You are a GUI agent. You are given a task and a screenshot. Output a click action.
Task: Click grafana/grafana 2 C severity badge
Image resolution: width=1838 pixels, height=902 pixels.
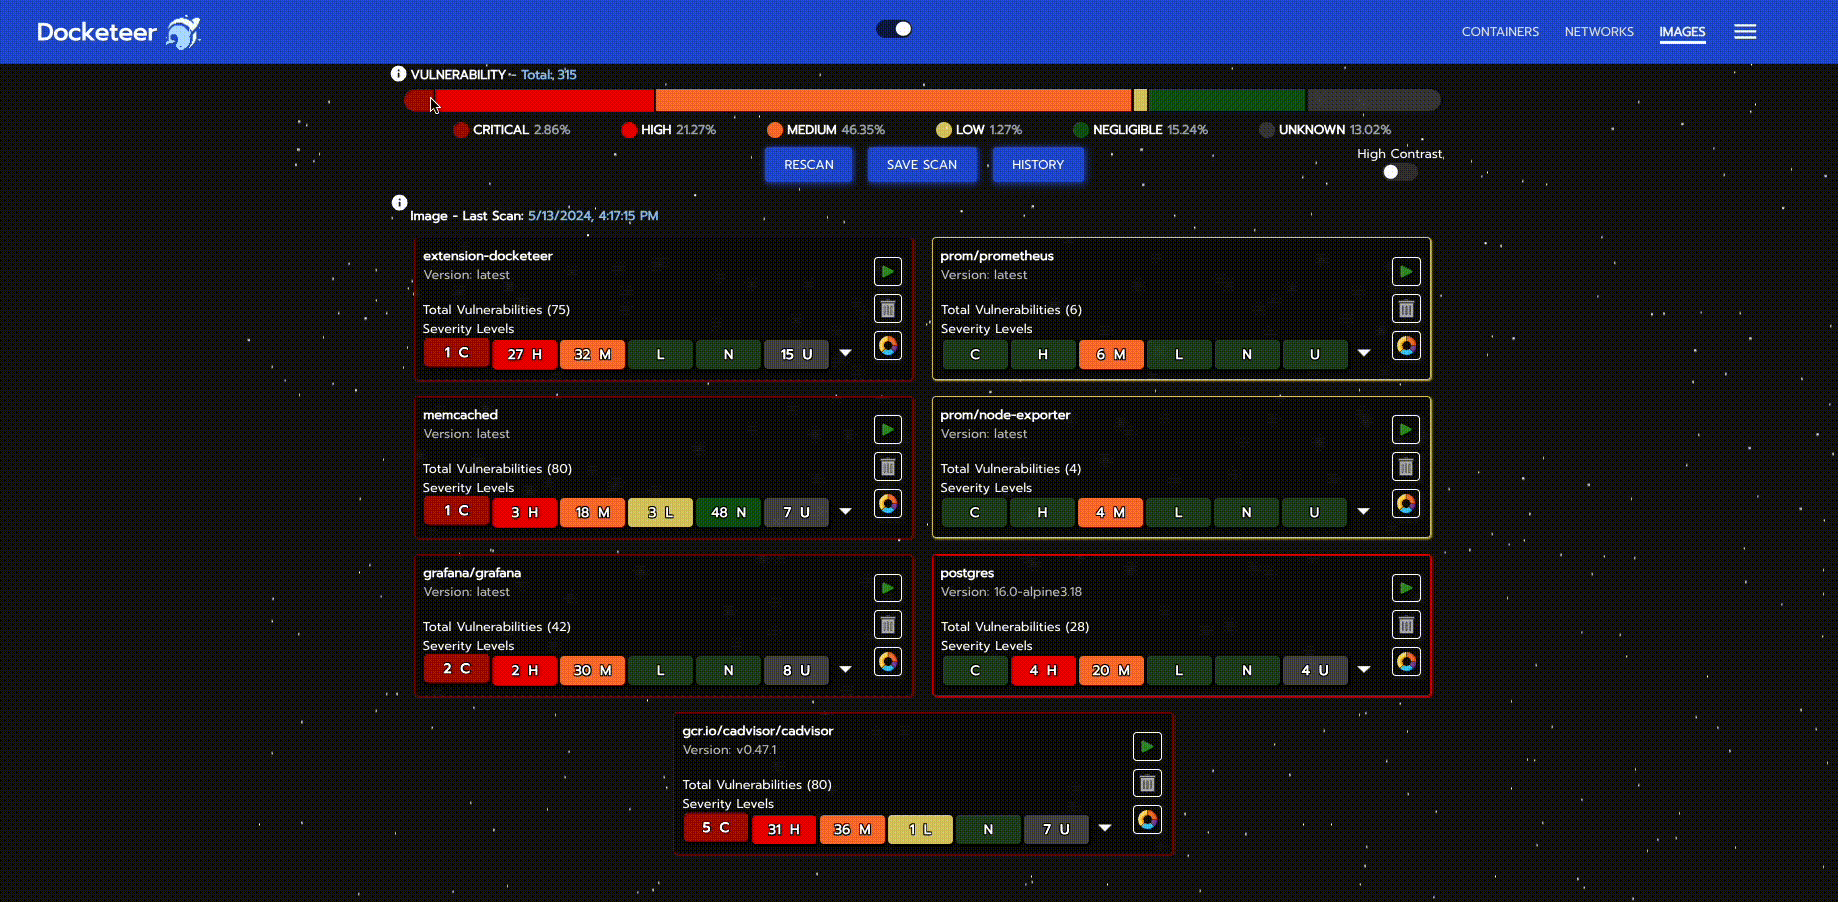coord(456,668)
